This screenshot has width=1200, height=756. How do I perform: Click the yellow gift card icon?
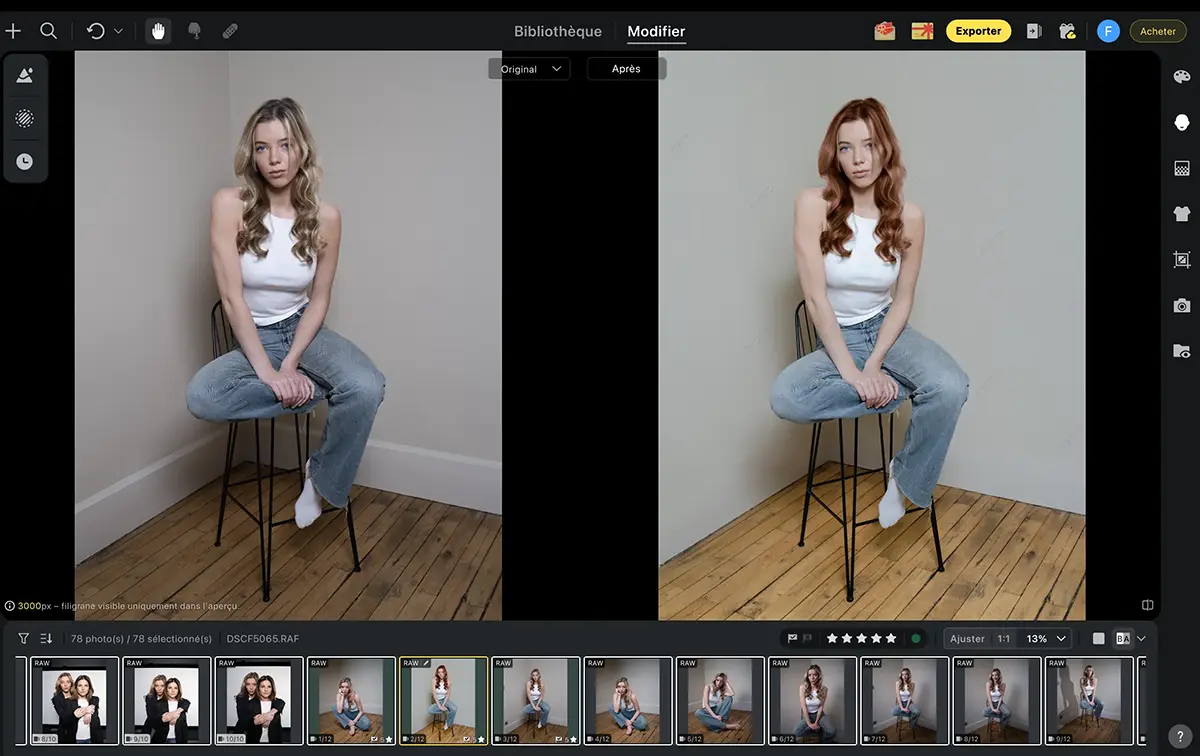coord(922,31)
